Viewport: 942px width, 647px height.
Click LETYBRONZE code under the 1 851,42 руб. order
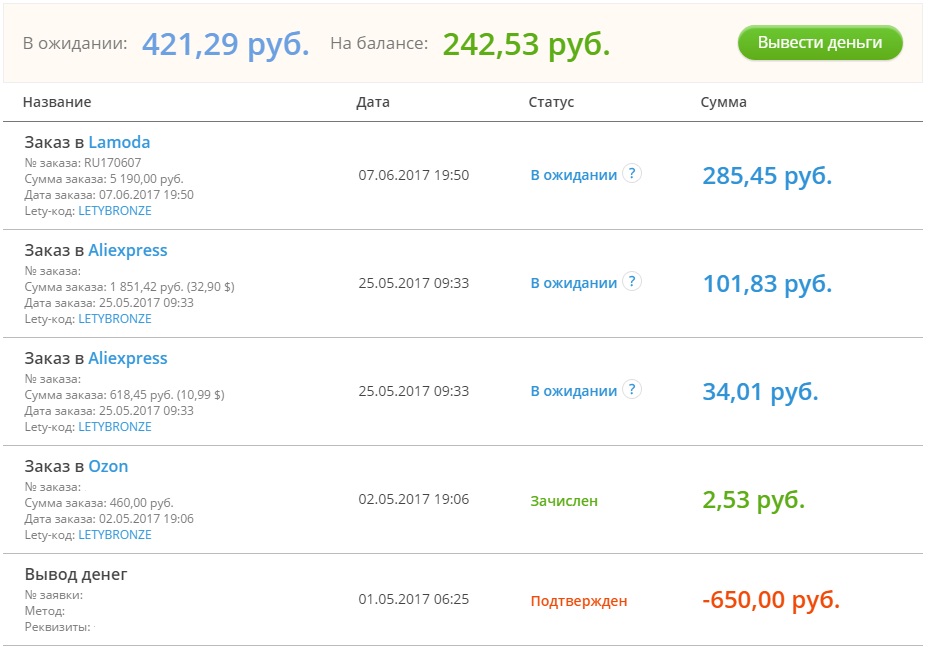coord(114,319)
